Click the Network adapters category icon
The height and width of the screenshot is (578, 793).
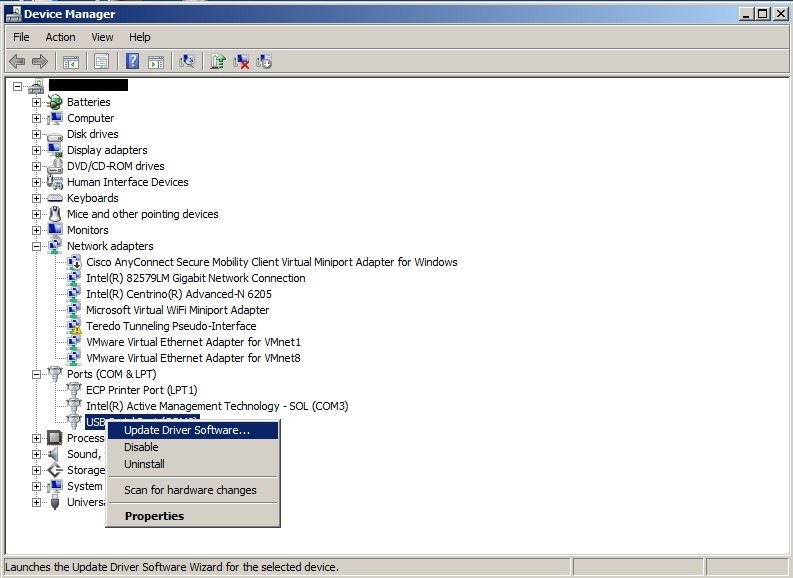click(x=55, y=246)
